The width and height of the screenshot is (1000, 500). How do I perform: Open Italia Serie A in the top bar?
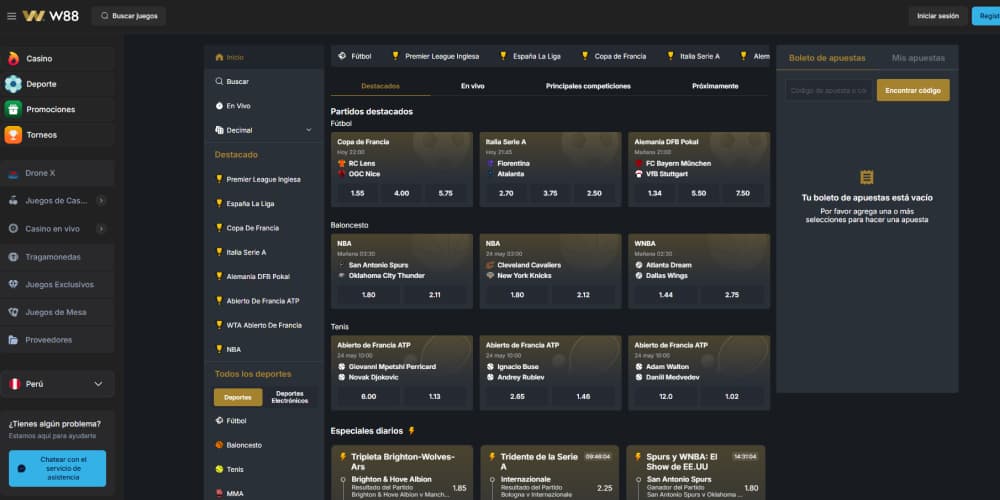point(693,56)
